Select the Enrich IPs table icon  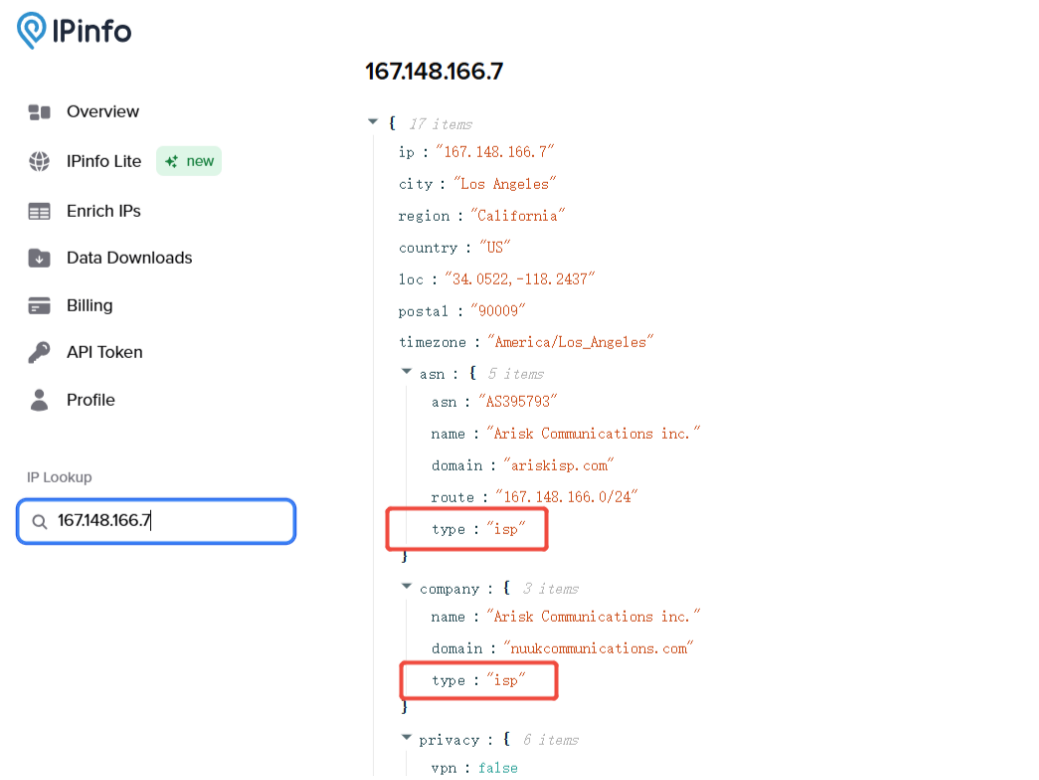[x=38, y=211]
